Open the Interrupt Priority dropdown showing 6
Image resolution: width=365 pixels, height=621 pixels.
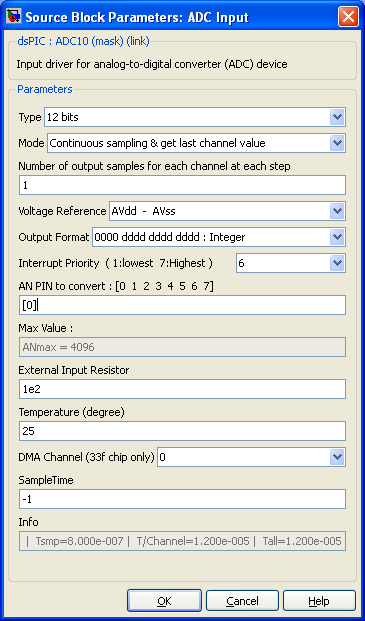click(291, 263)
